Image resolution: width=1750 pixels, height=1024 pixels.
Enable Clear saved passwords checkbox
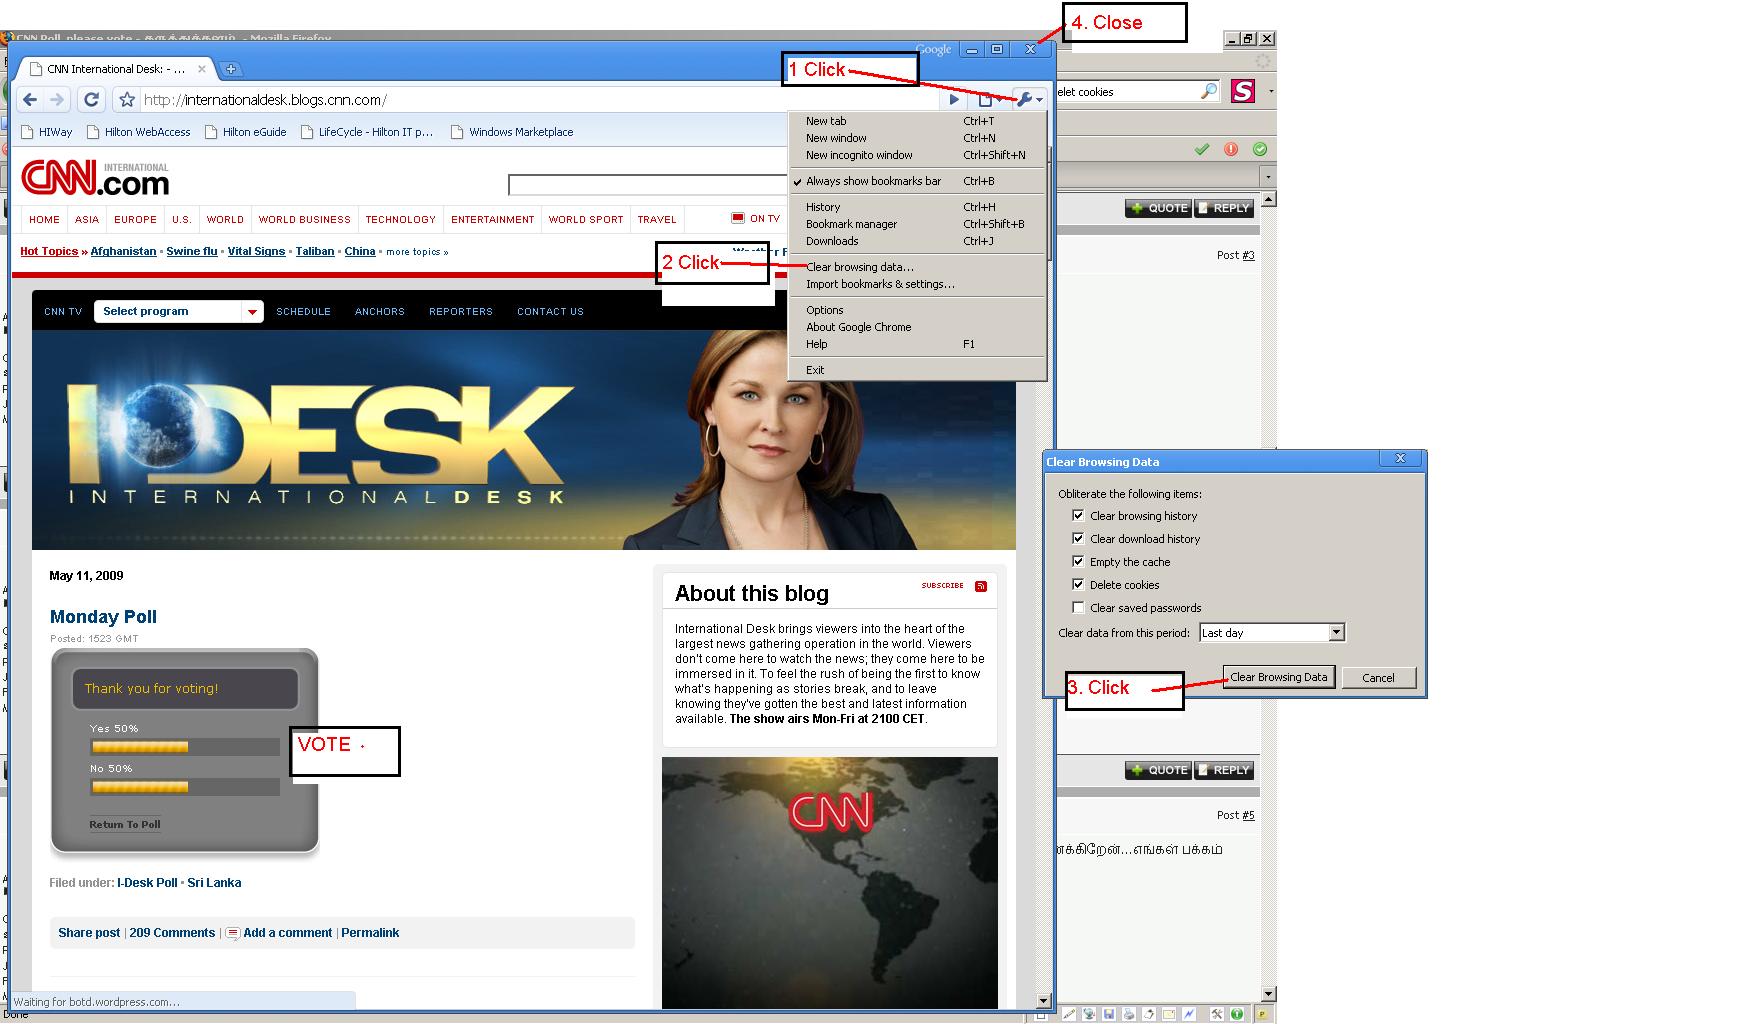(1078, 608)
